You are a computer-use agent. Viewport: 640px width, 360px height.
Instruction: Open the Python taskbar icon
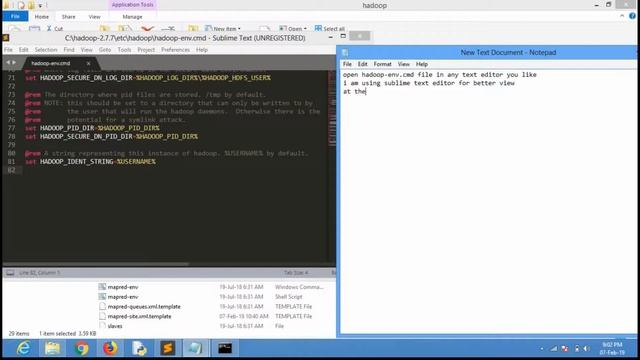139,348
